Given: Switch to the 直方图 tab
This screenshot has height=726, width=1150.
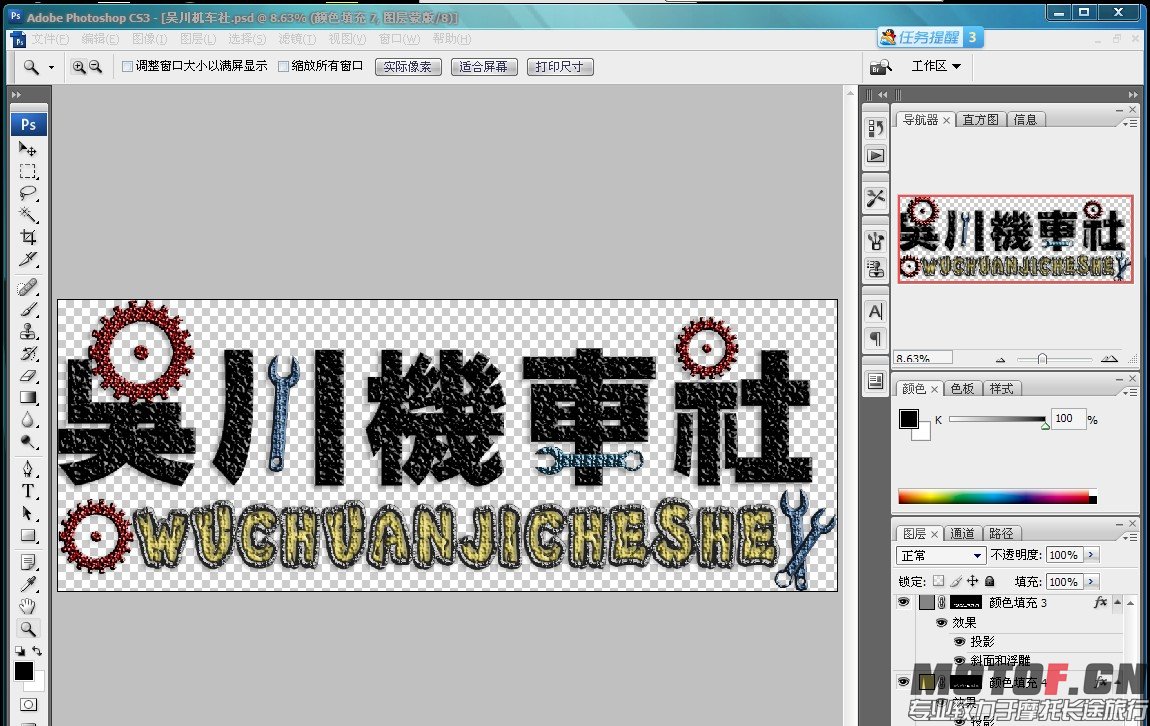Looking at the screenshot, I should pyautogui.click(x=981, y=120).
